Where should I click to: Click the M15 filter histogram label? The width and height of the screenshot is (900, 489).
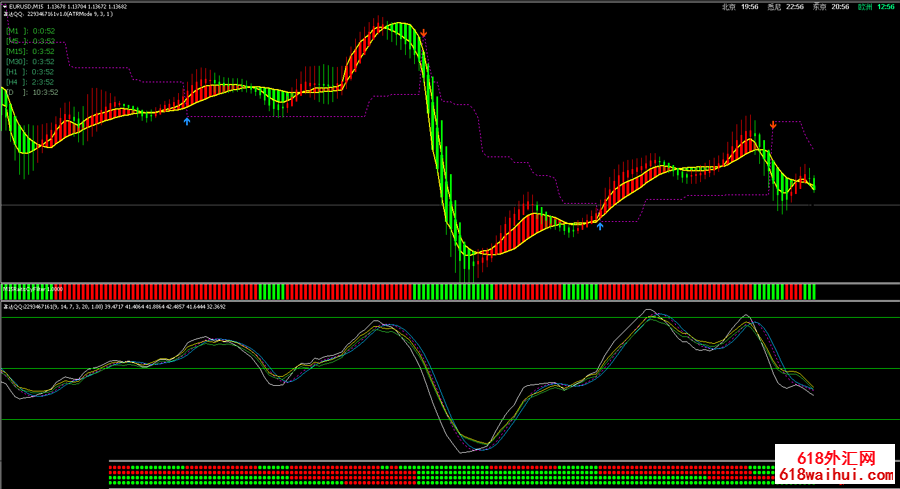point(33,289)
